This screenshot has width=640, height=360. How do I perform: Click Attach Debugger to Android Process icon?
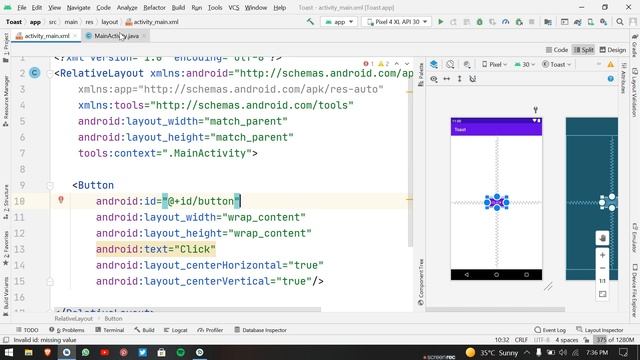coord(519,22)
